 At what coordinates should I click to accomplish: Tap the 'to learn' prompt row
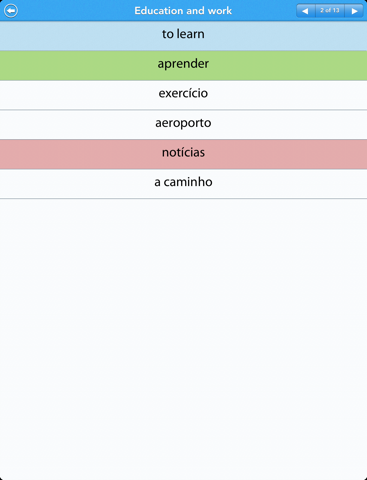click(x=183, y=36)
